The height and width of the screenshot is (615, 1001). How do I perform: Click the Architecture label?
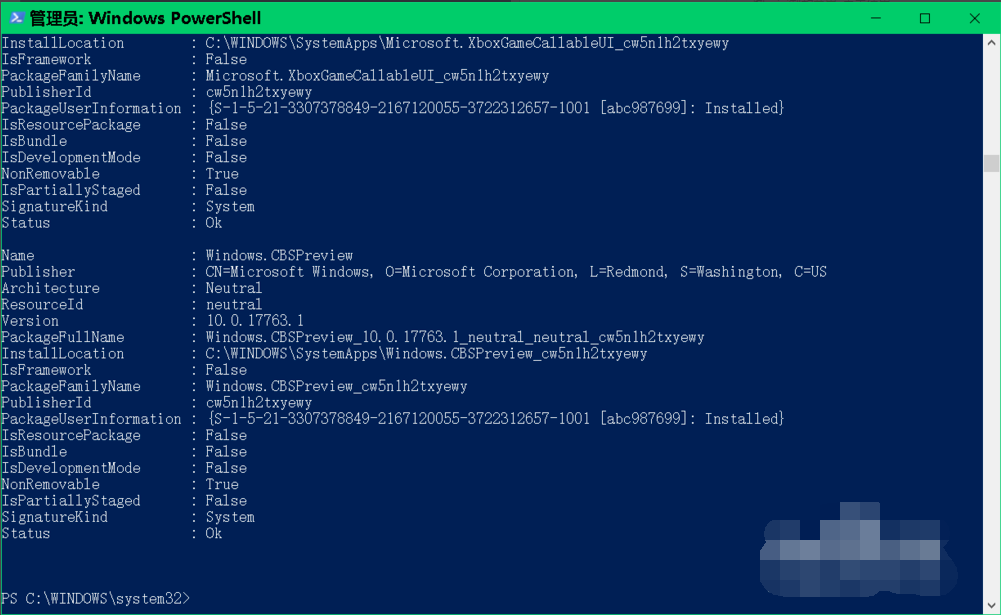50,288
